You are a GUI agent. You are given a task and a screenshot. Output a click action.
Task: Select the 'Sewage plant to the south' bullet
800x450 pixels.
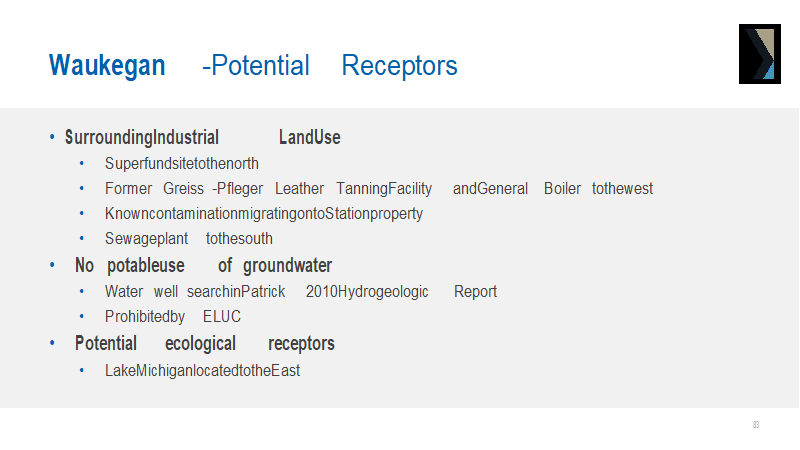[188, 239]
